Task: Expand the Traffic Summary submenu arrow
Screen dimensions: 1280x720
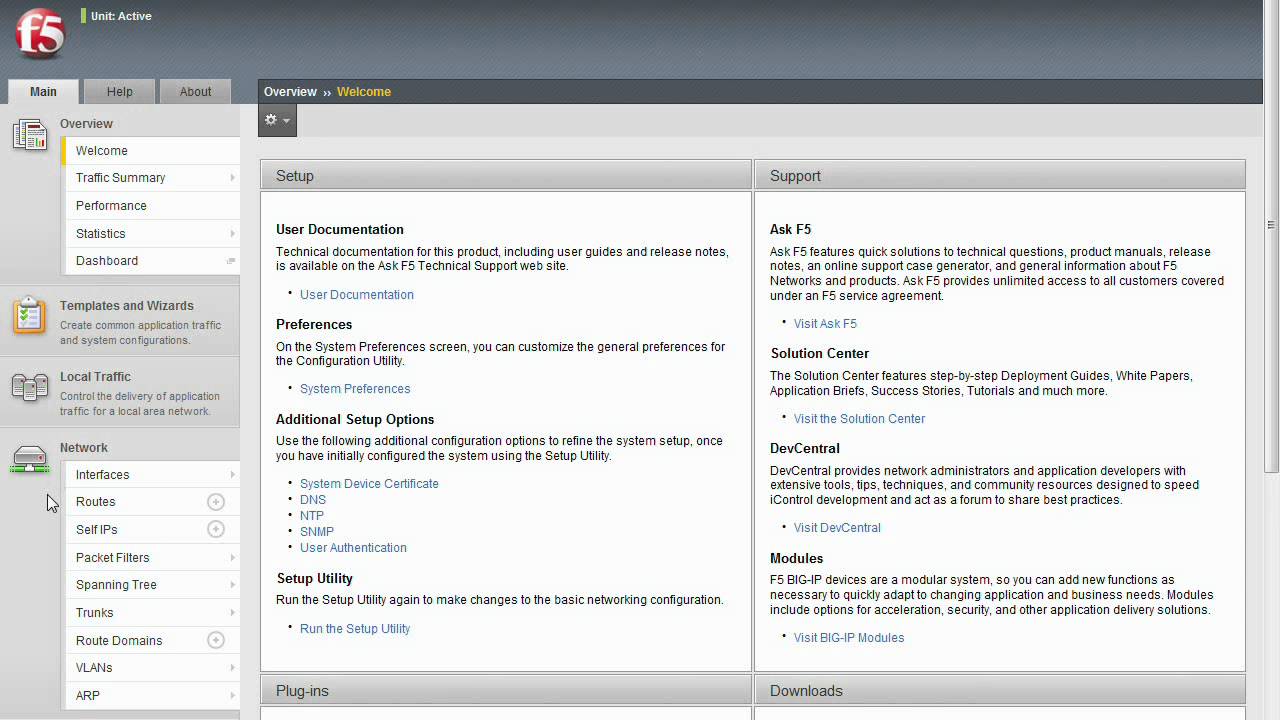Action: coord(232,178)
